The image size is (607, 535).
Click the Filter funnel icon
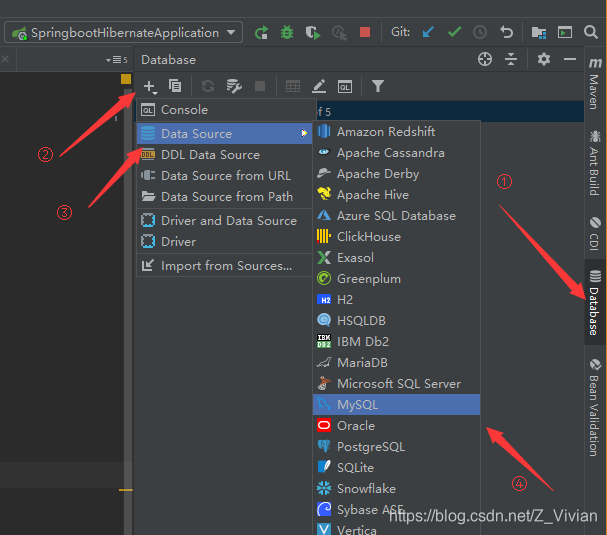(377, 86)
